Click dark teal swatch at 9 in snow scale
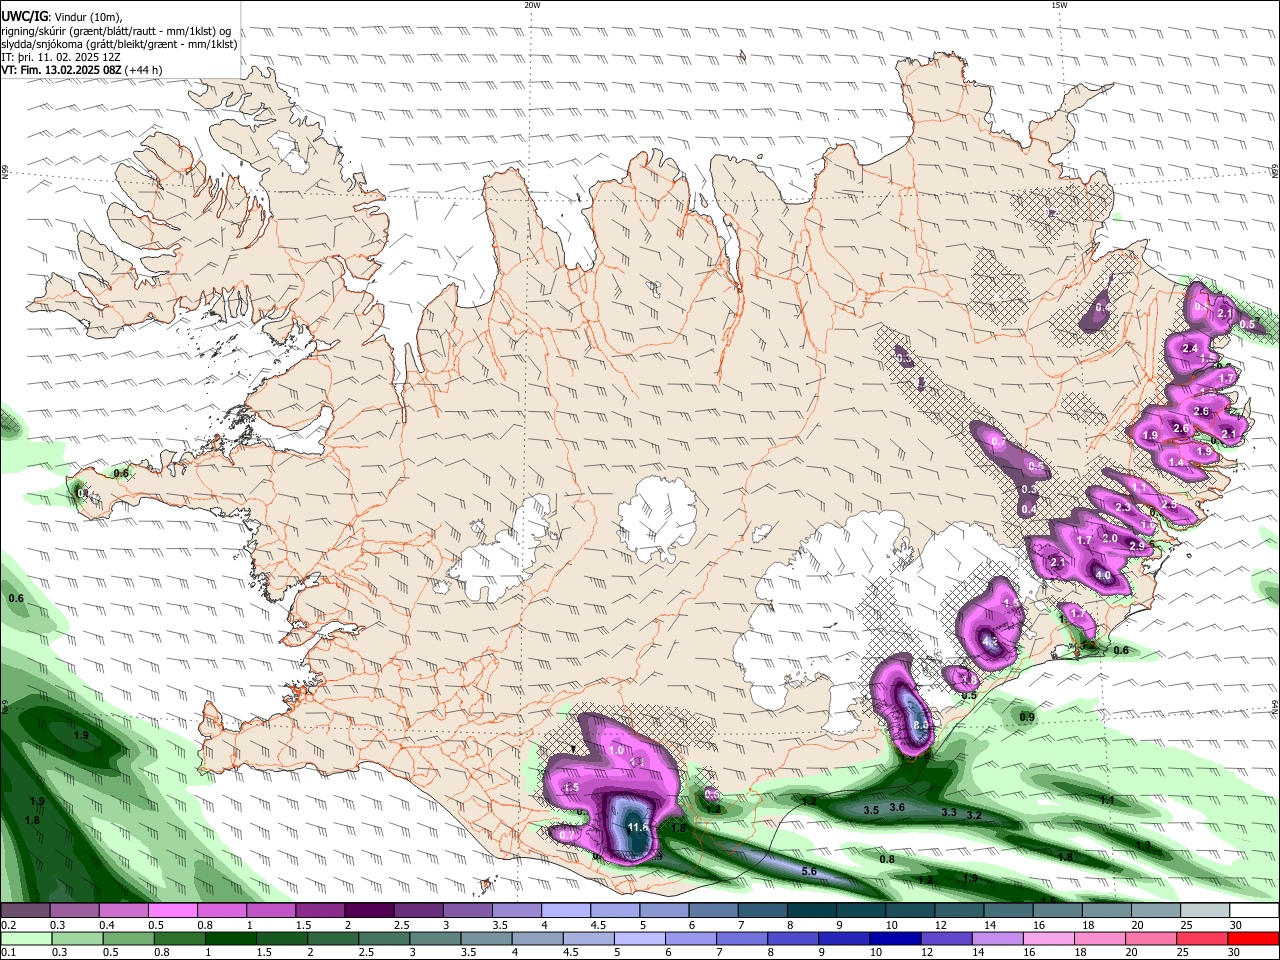This screenshot has height=960, width=1280. point(860,911)
